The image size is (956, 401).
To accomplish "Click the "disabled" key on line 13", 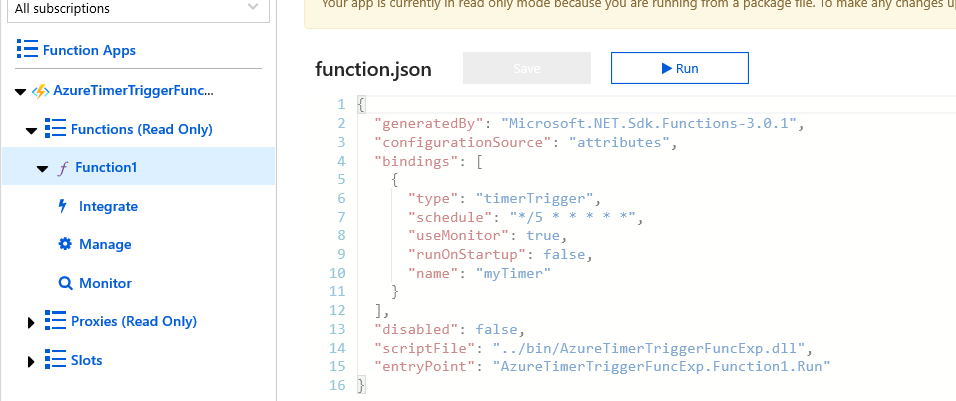I will [416, 330].
